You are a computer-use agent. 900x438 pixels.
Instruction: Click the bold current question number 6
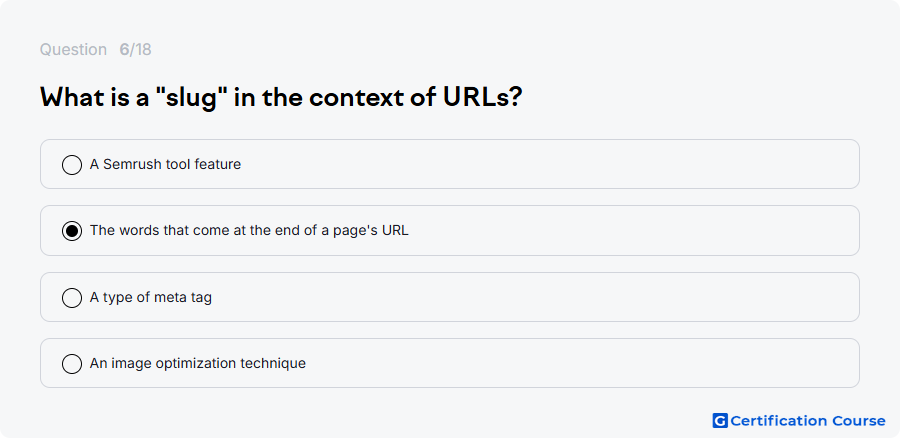click(124, 50)
